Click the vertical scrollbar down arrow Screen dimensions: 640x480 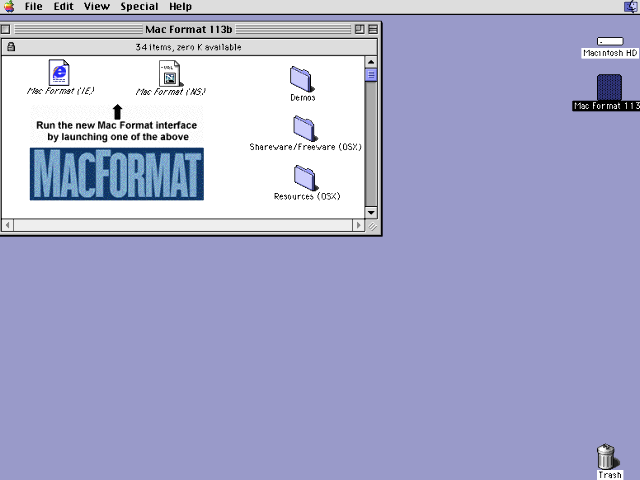[371, 212]
